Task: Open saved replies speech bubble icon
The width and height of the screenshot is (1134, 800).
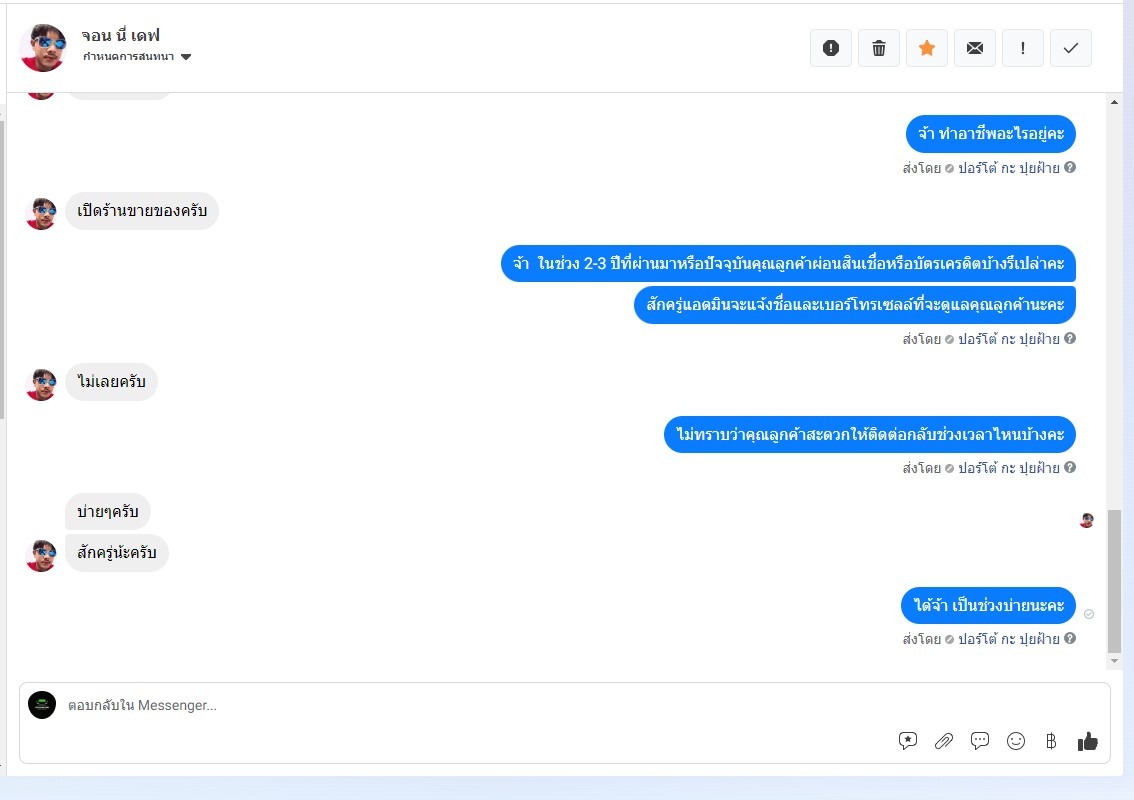Action: pos(979,741)
